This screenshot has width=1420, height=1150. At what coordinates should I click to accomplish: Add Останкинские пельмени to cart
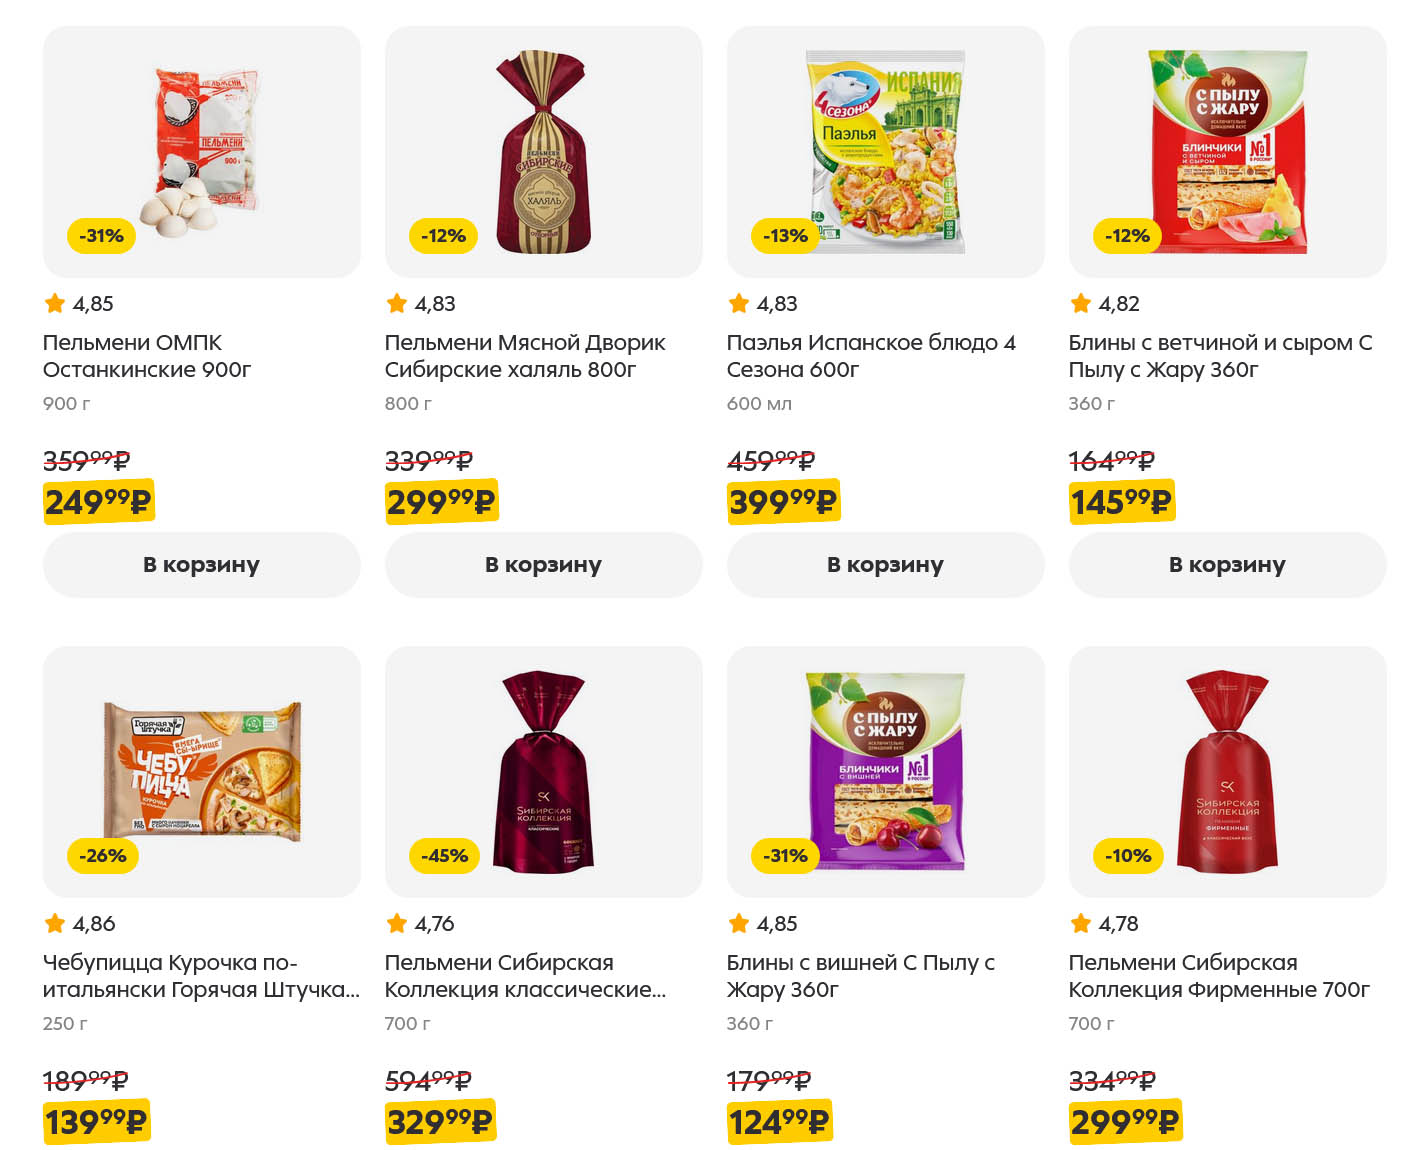(x=201, y=565)
